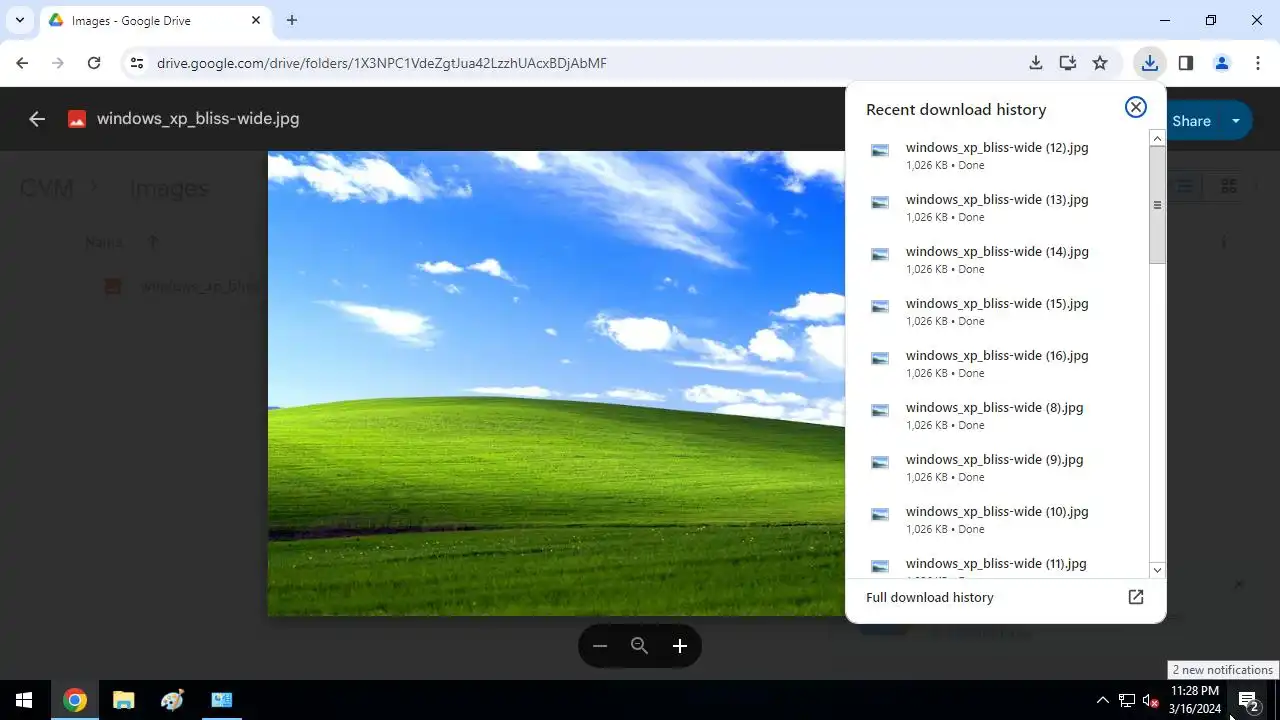The image size is (1280, 720).
Task: Click the install app icon in address bar
Action: 1068,63
